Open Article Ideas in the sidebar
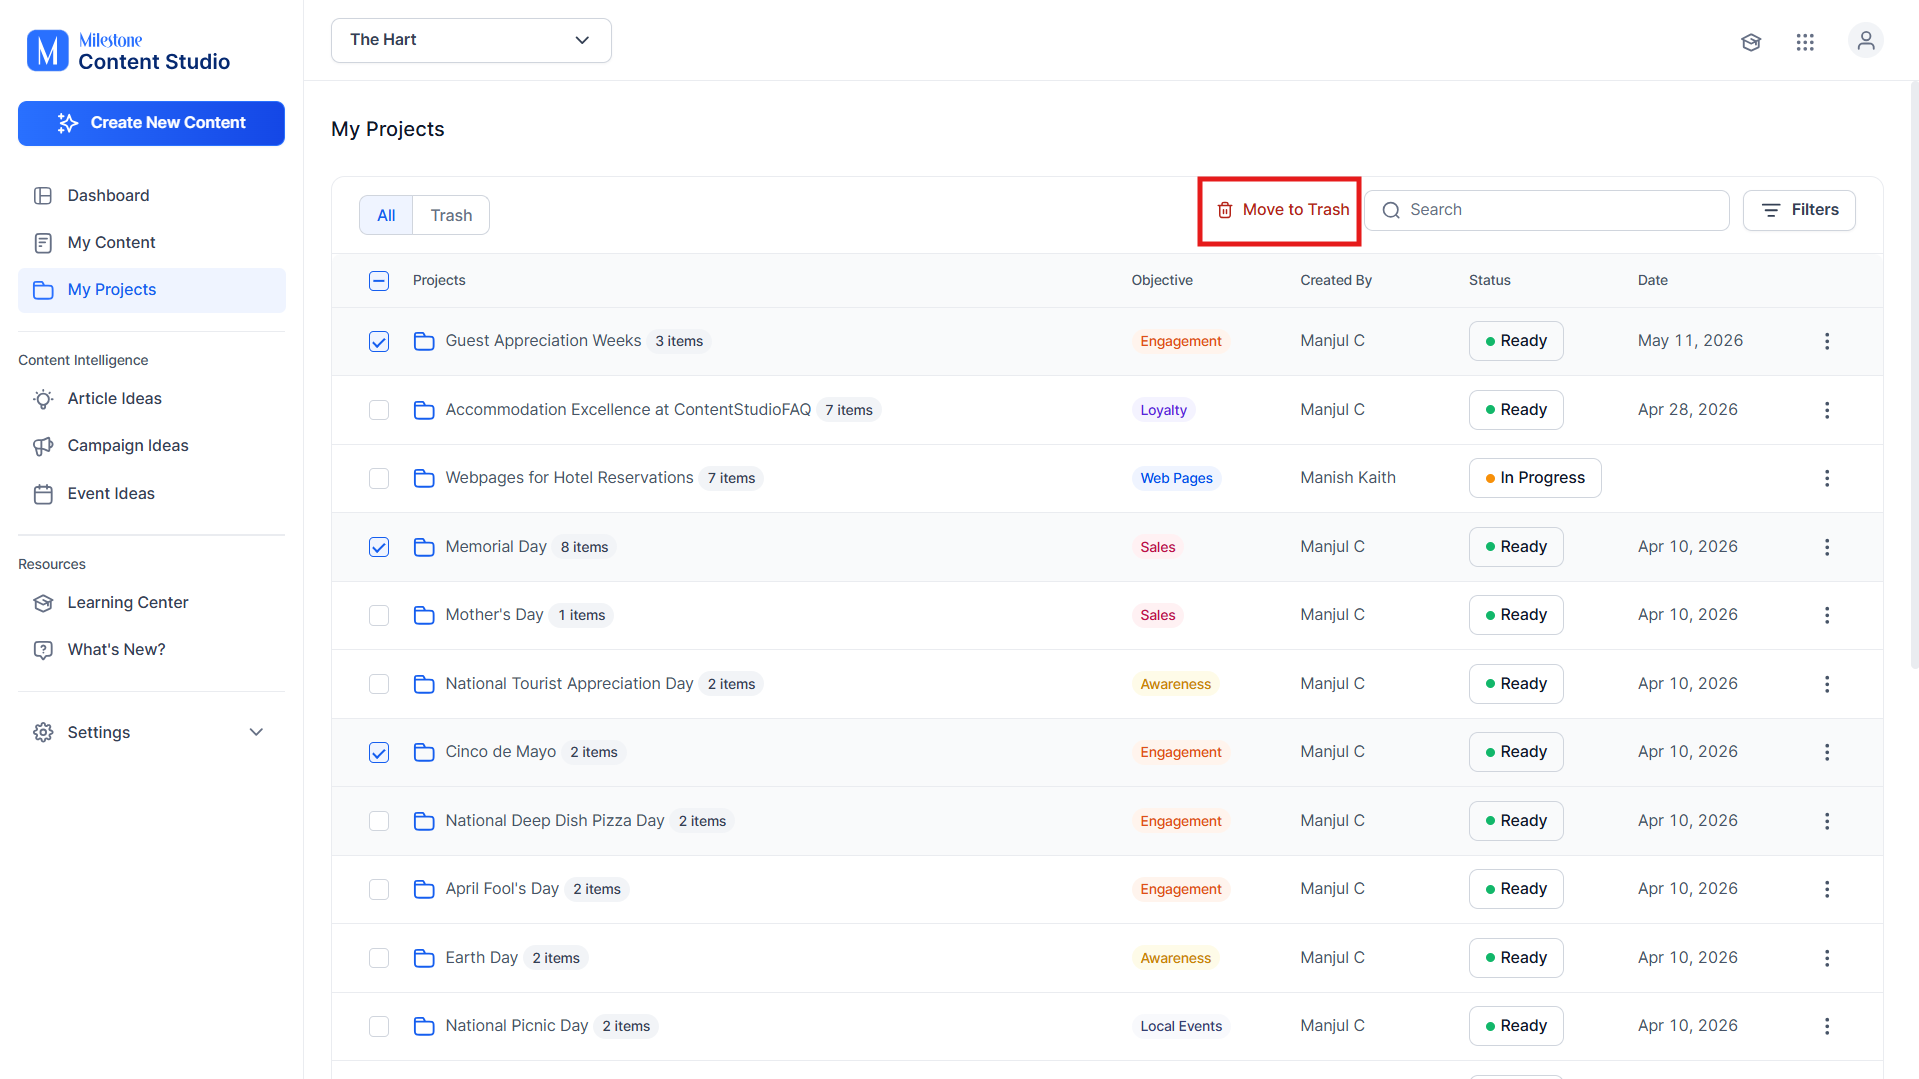Screen dimensions: 1919x1079 152,399
